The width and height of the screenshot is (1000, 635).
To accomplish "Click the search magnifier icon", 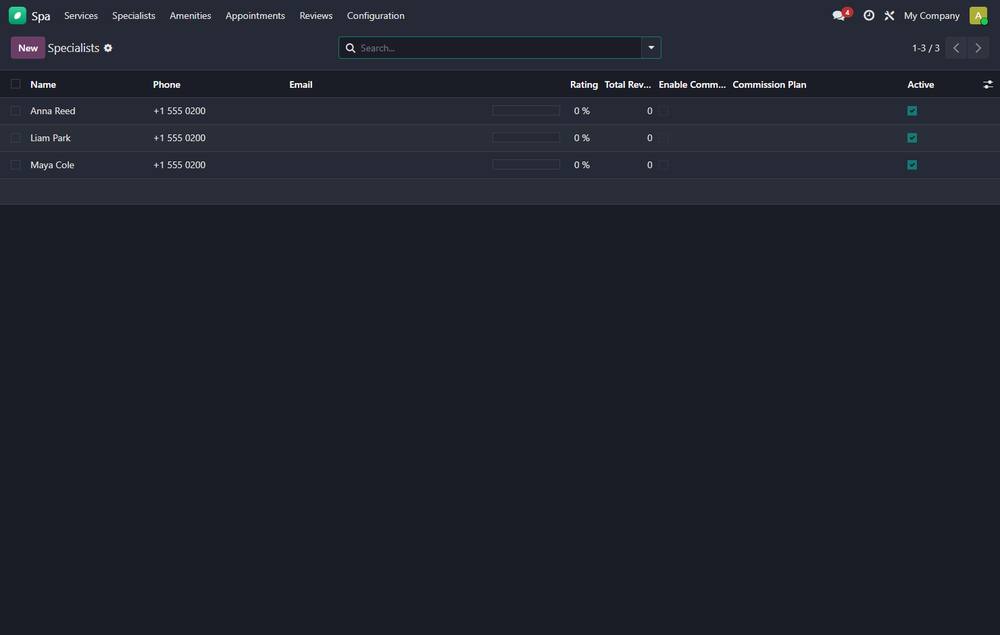I will (x=350, y=48).
